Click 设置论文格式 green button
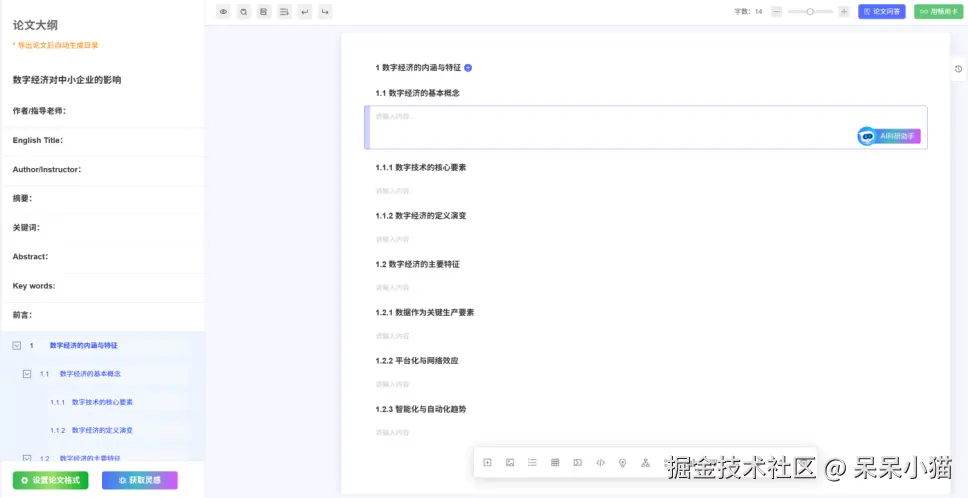The height and width of the screenshot is (498, 969). (51, 480)
